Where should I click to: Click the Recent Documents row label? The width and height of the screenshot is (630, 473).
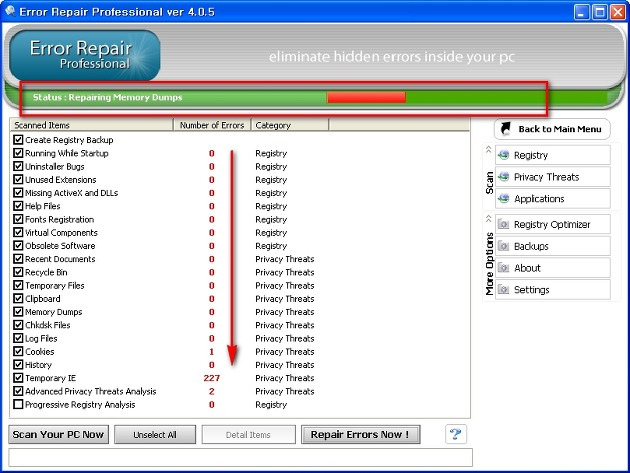point(60,259)
